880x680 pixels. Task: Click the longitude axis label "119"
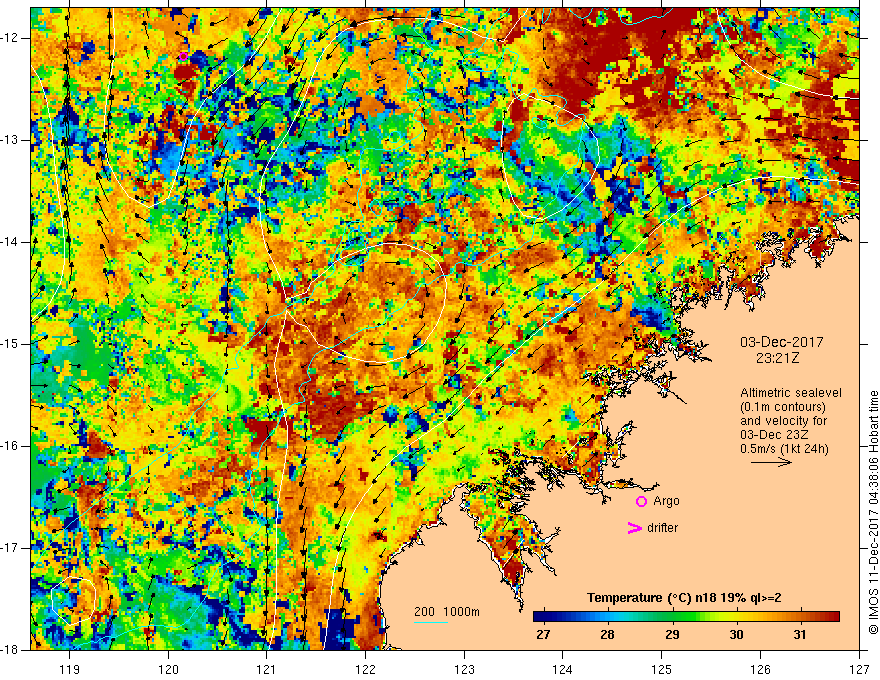[x=69, y=669]
